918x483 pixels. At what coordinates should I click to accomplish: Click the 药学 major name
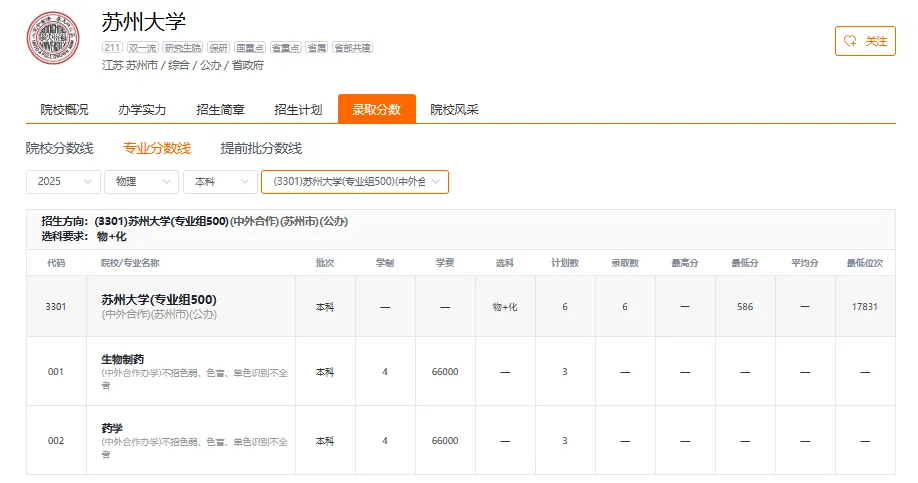(112, 428)
